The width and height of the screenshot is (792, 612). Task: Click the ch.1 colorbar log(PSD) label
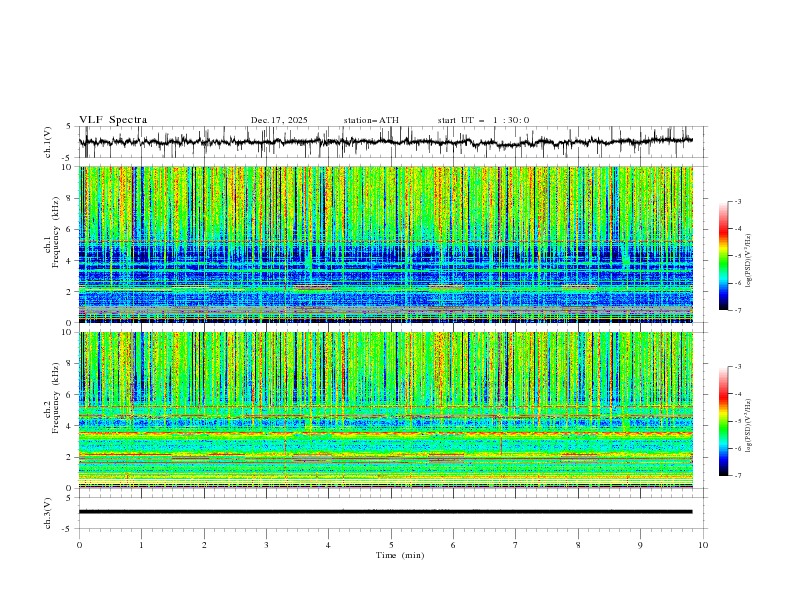point(749,261)
